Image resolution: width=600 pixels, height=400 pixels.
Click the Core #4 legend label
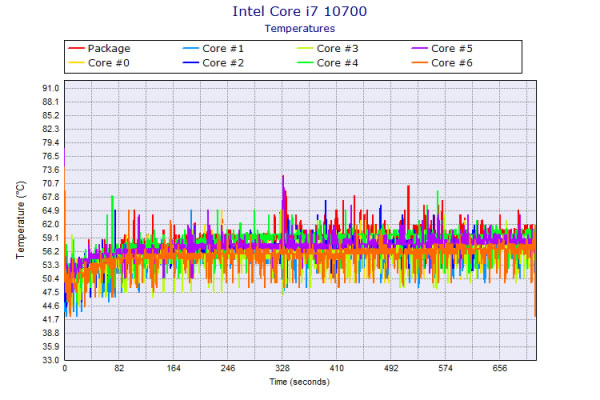click(338, 63)
